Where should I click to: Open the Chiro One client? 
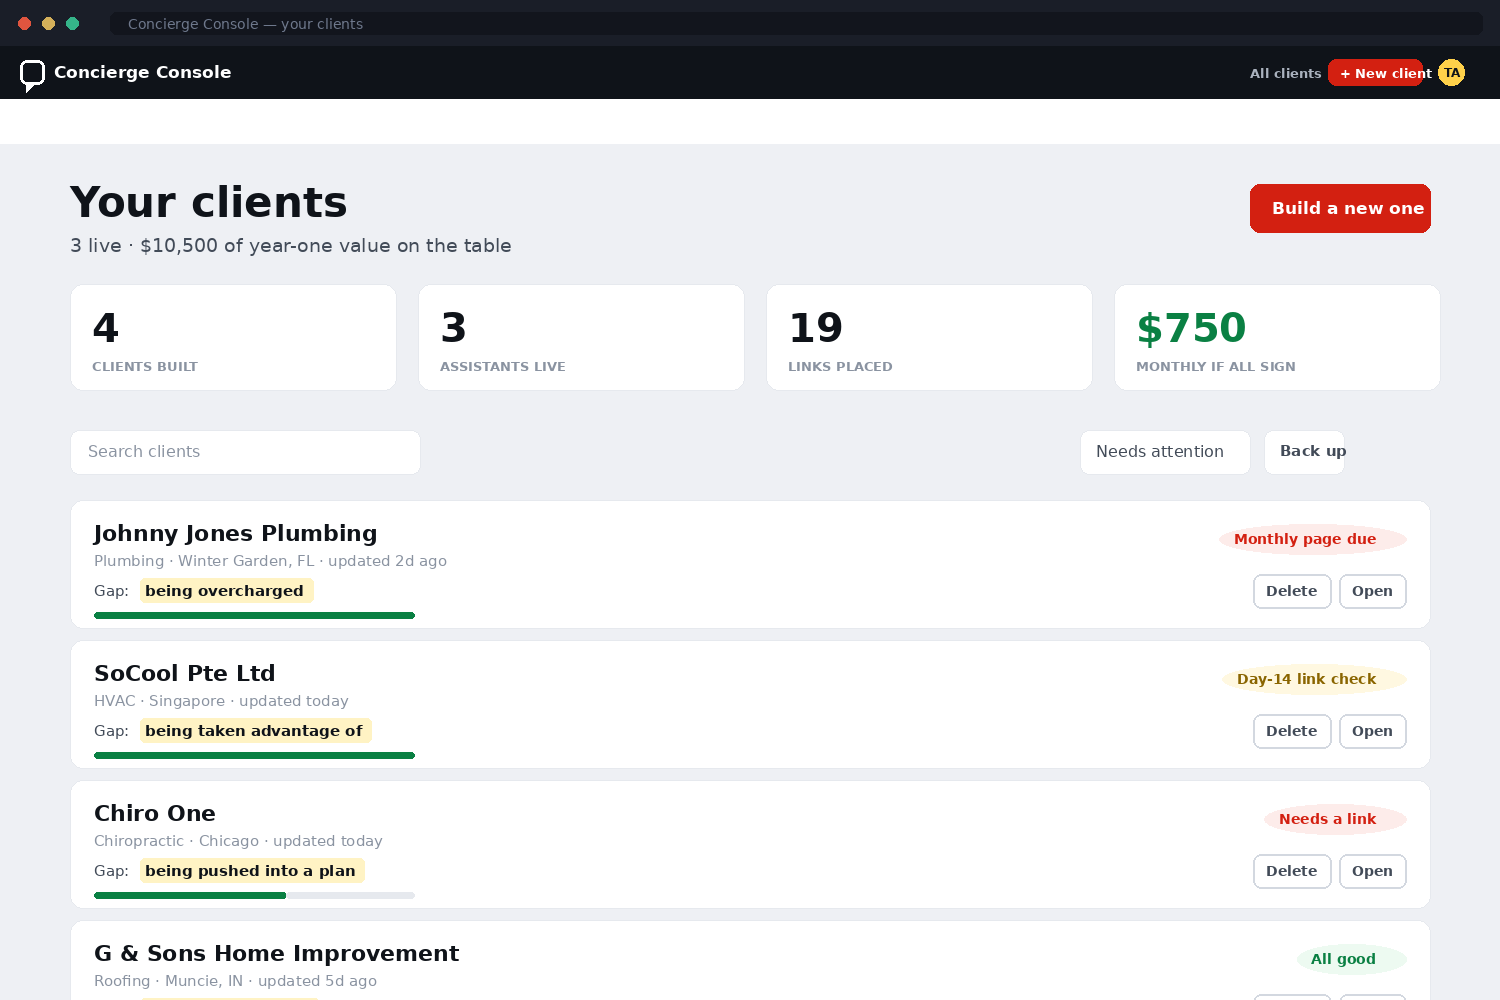(1372, 871)
